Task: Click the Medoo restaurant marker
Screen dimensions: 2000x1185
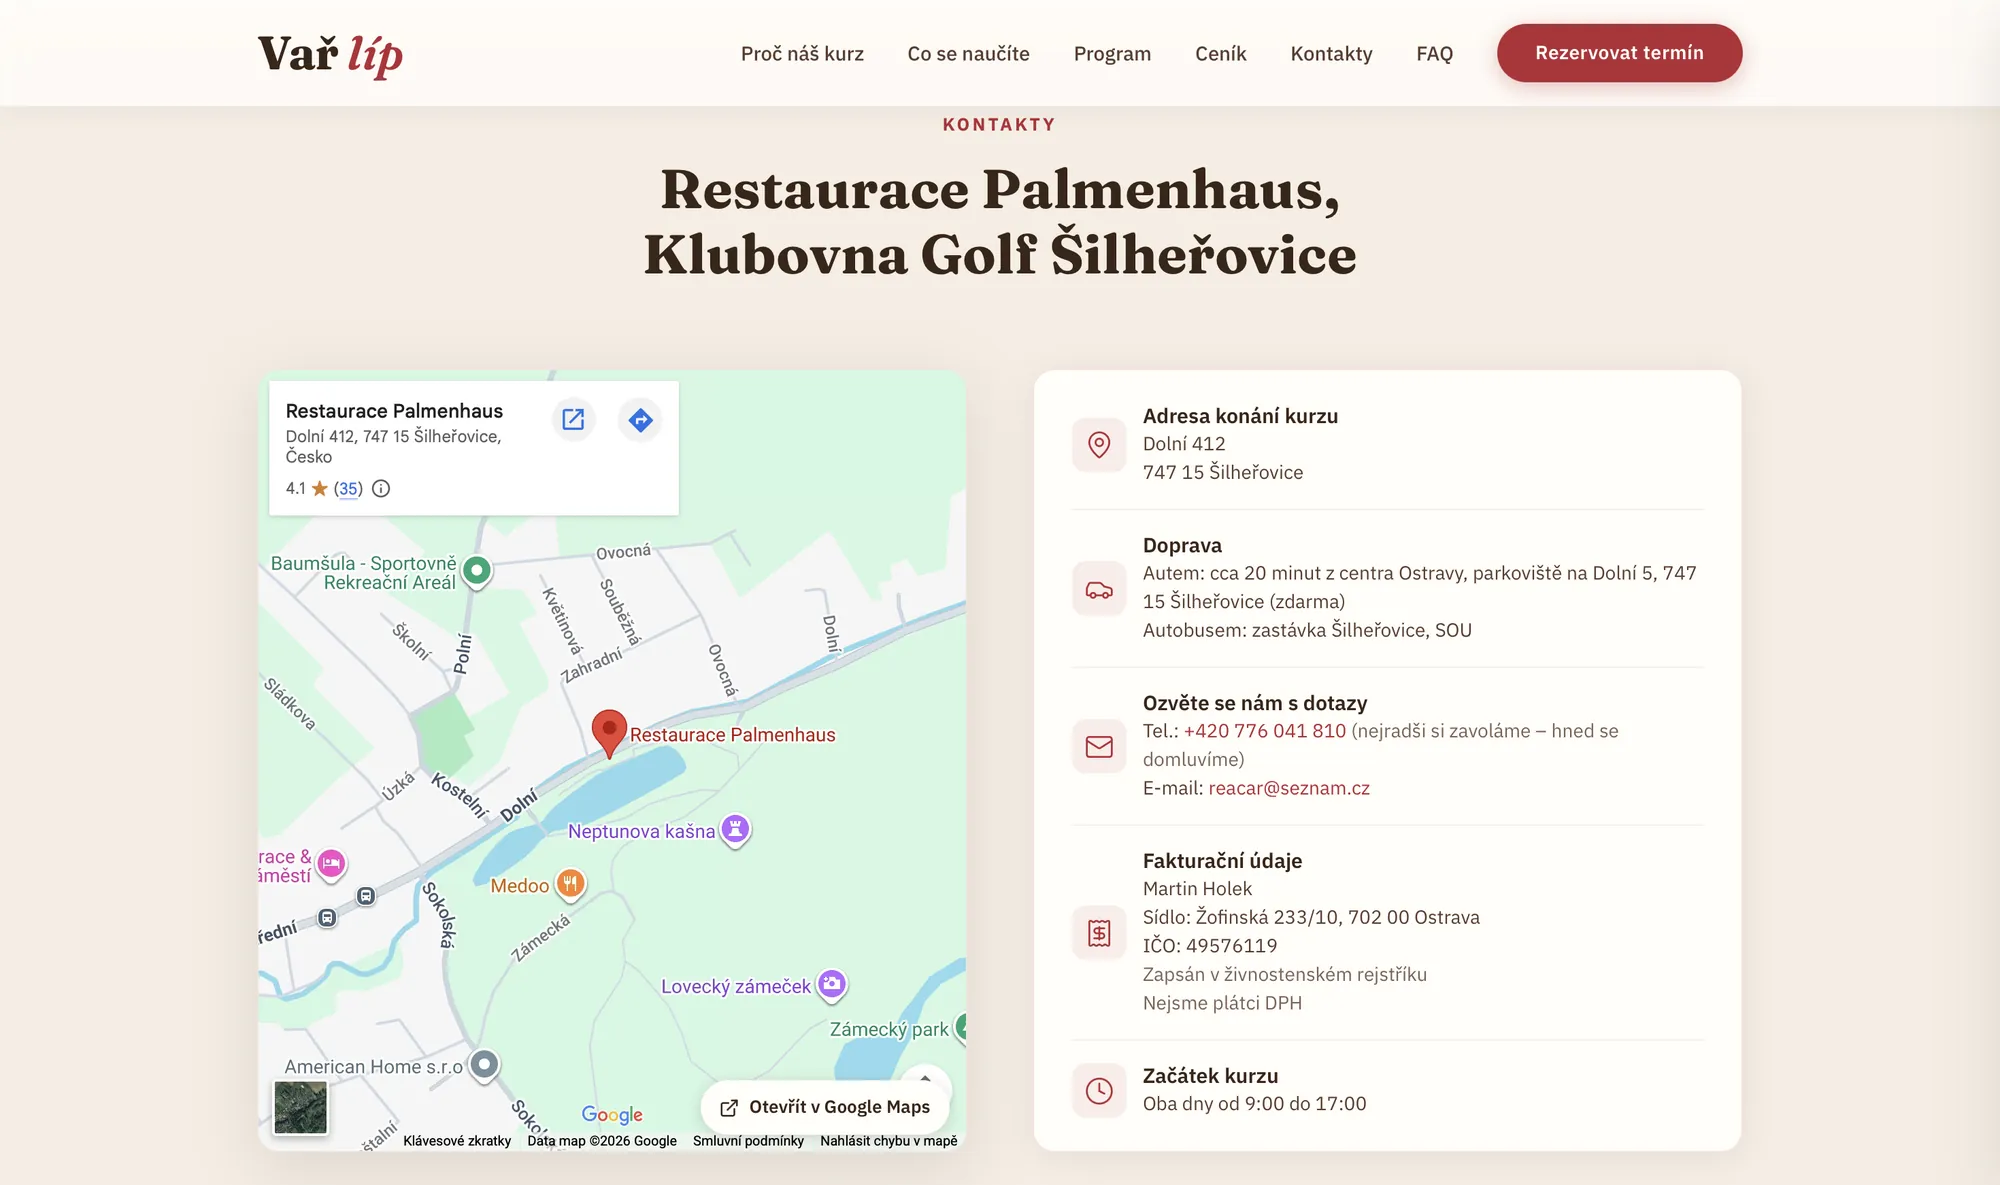Action: (x=570, y=884)
